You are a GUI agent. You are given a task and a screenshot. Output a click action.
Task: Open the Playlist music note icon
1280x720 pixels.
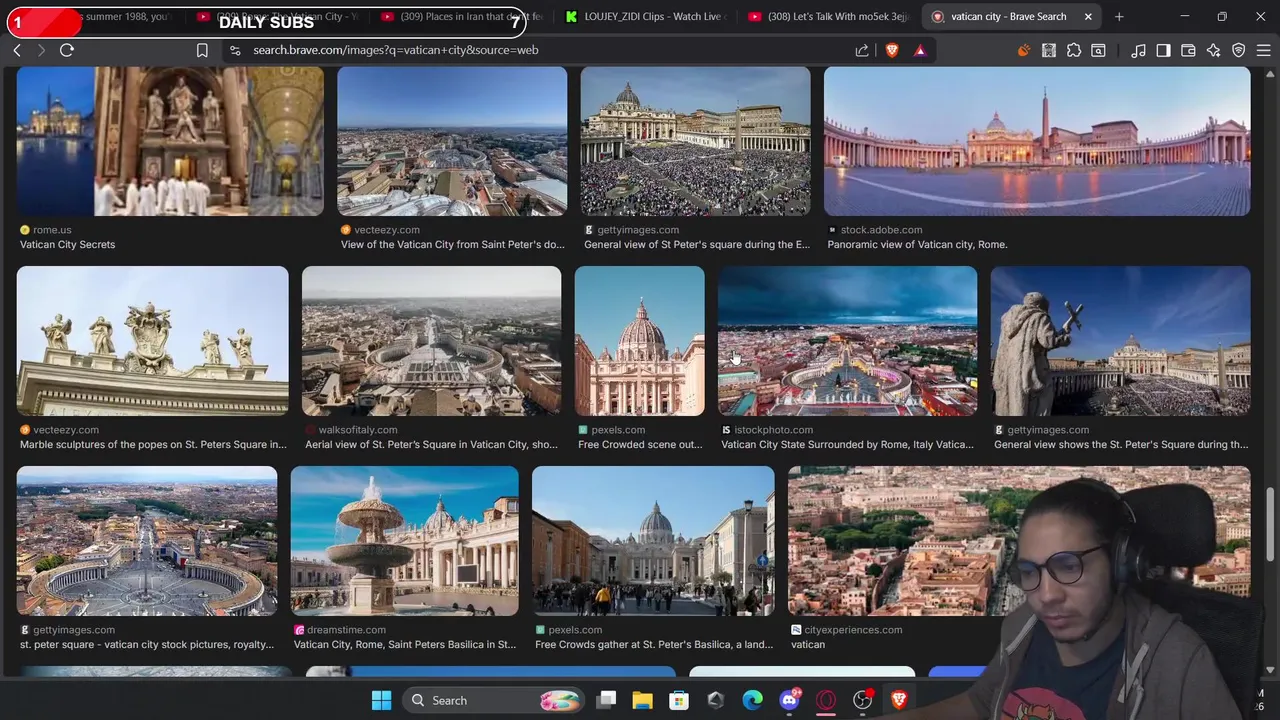[x=1138, y=50]
